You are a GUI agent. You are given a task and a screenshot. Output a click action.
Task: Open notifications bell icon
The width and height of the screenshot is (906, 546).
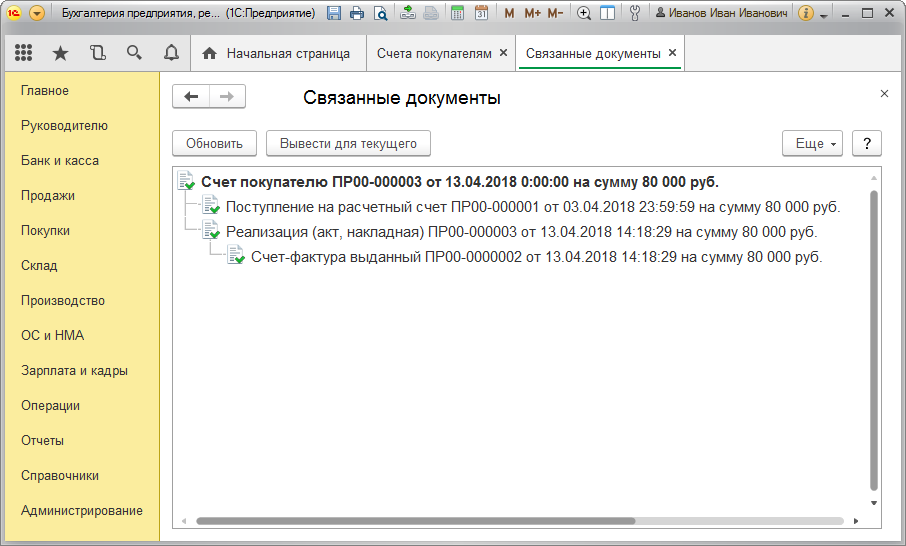tap(171, 54)
